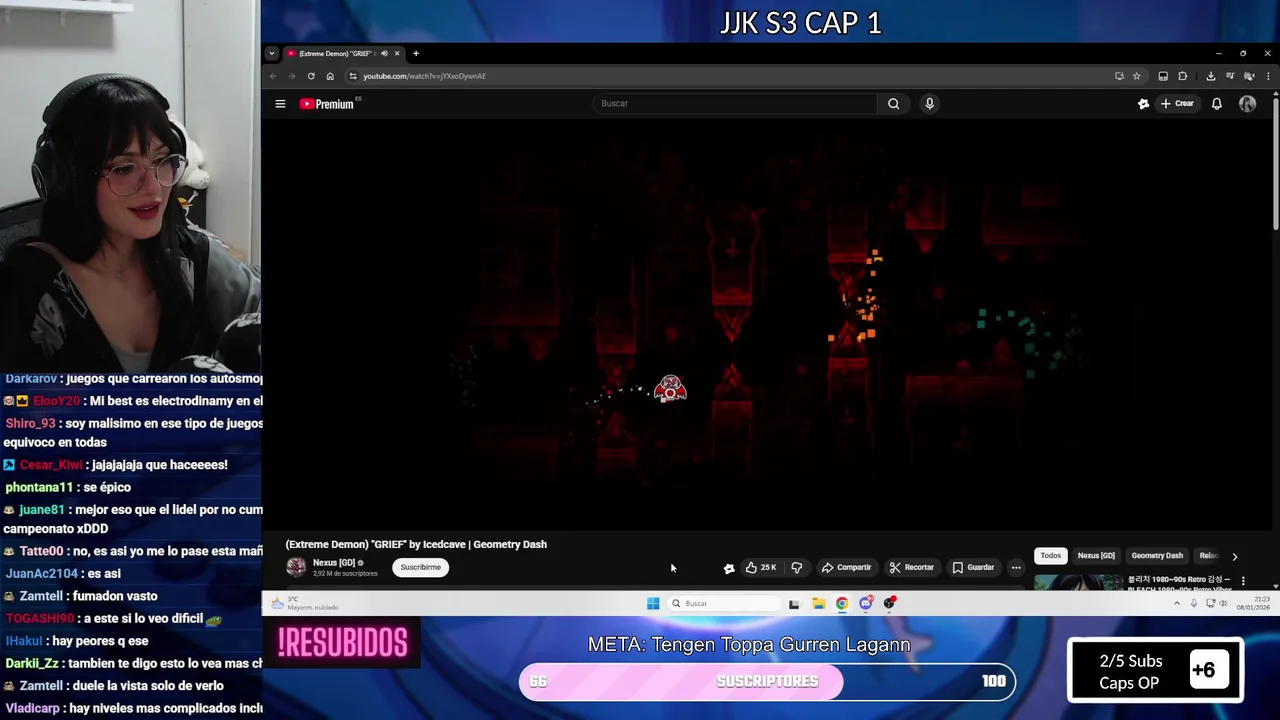This screenshot has width=1280, height=720.
Task: Click the Geometry Dash video player
Action: click(x=767, y=322)
